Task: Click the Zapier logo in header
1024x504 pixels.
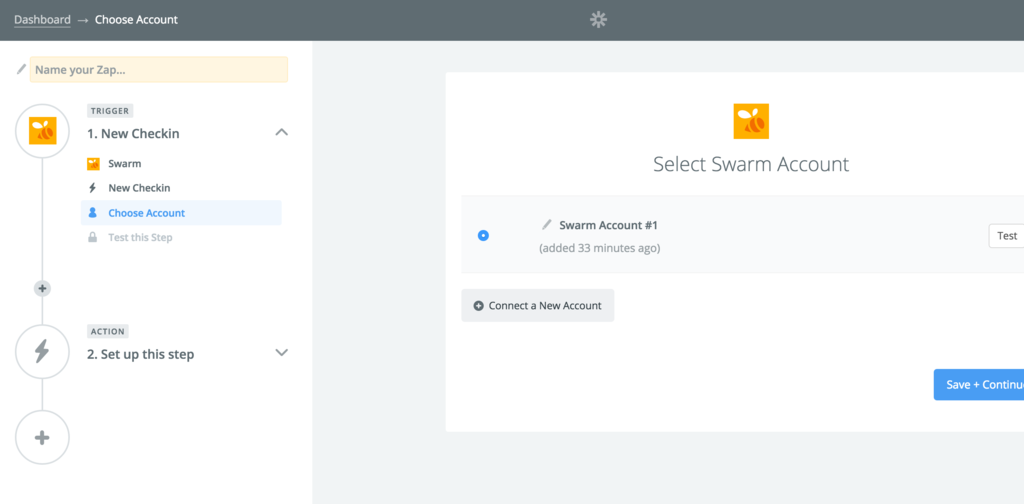Action: tap(598, 20)
